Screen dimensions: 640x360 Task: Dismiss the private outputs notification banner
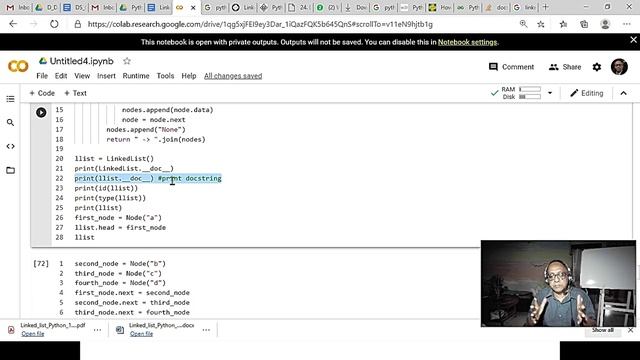(633, 40)
